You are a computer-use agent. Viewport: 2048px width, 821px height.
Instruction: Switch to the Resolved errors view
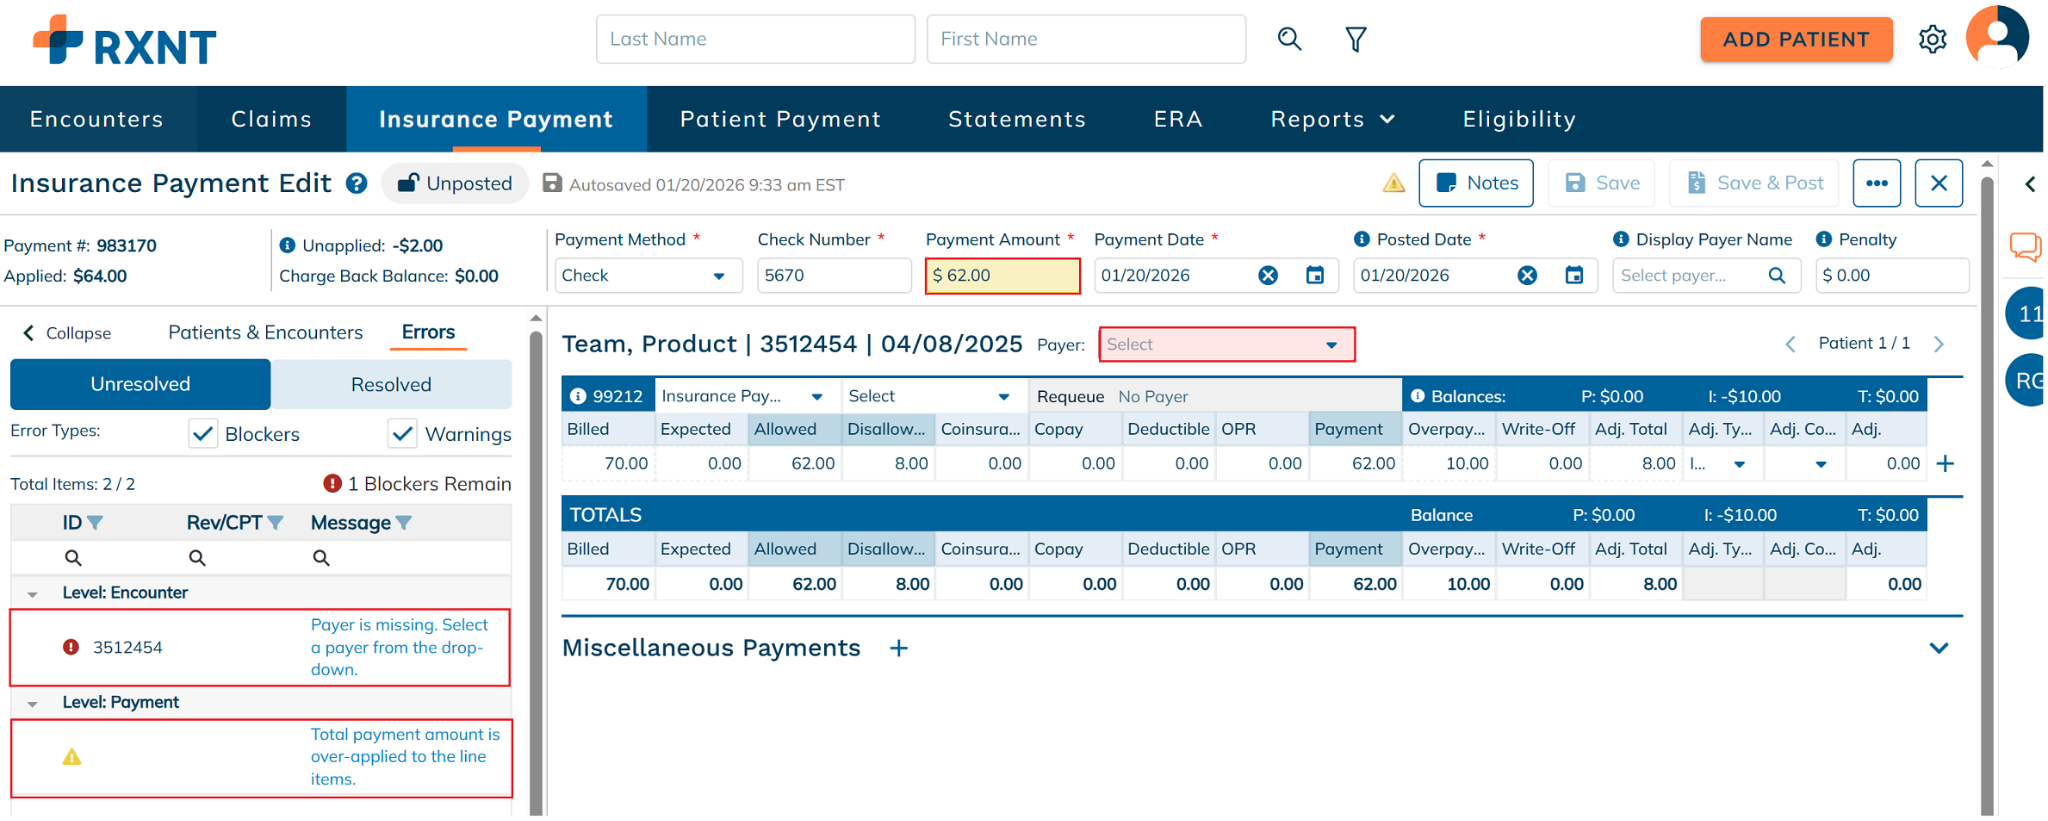coord(391,385)
